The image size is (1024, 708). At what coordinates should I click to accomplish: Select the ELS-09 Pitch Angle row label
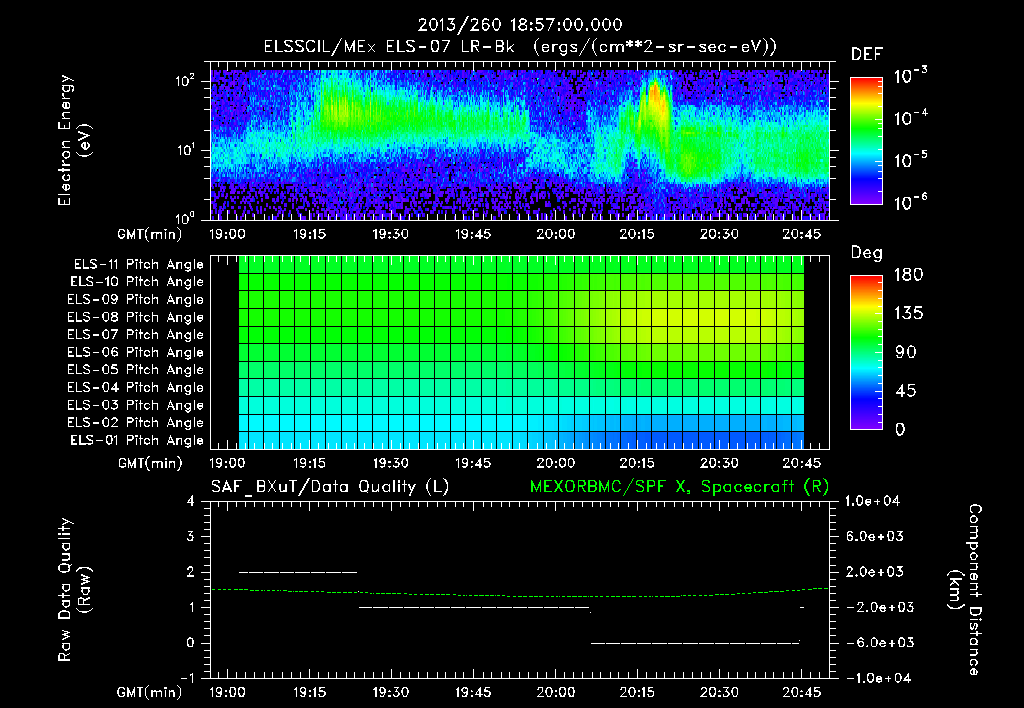click(x=136, y=300)
